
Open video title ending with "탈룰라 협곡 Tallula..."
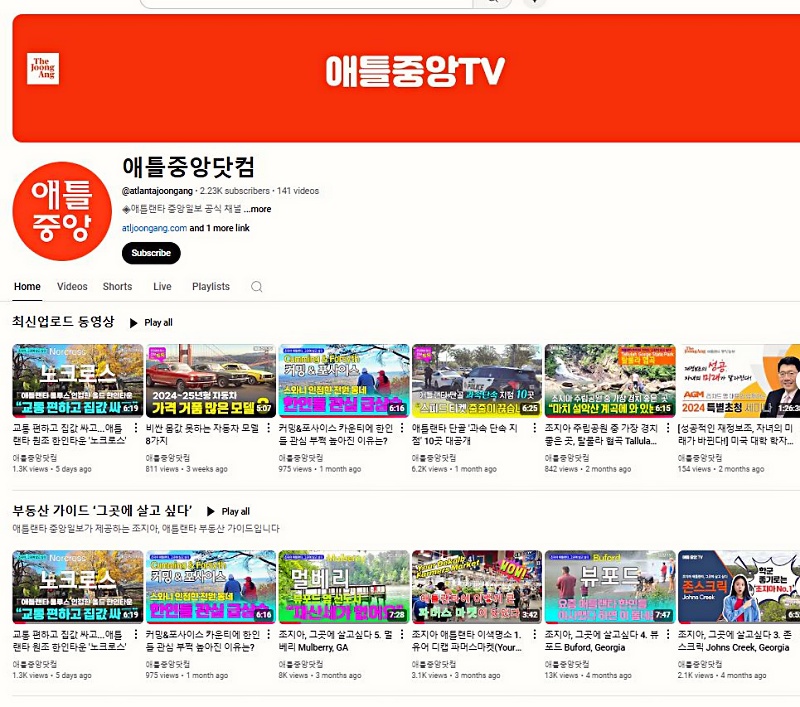601,434
